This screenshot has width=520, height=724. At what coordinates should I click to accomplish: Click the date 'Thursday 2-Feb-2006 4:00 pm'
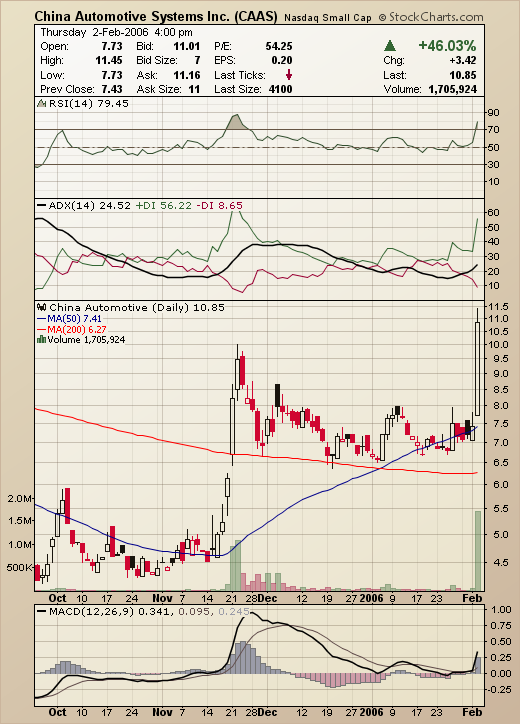[x=116, y=32]
